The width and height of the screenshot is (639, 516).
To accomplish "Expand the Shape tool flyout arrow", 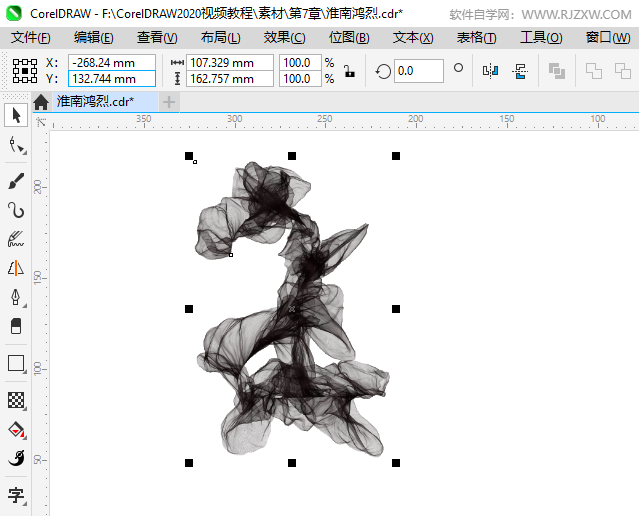I will (x=25, y=153).
